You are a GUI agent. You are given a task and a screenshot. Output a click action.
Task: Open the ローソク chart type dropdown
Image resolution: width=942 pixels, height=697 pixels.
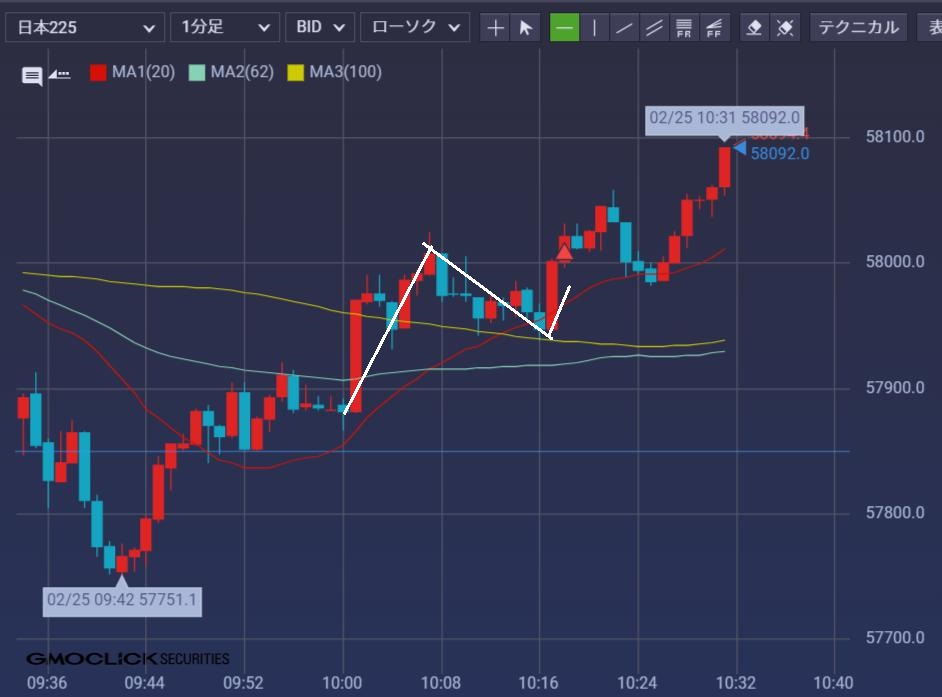(x=414, y=28)
